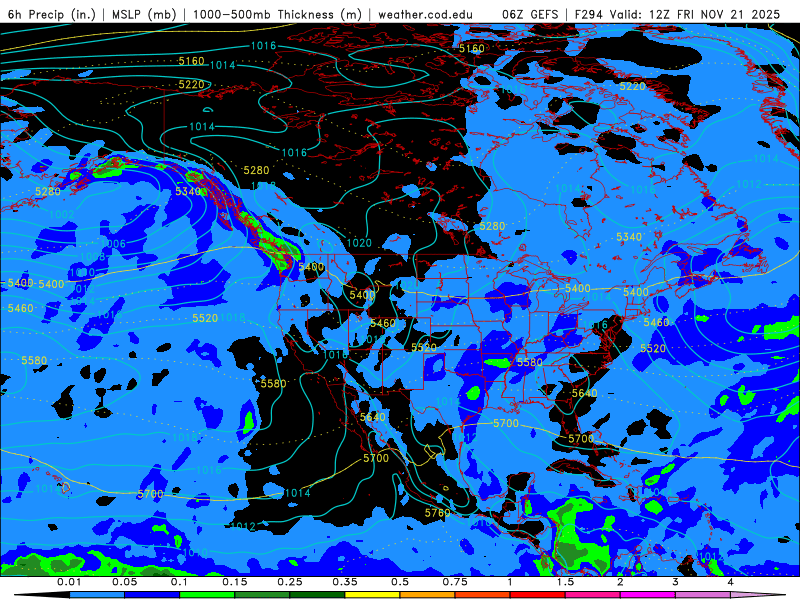The height and width of the screenshot is (600, 800).
Task: Click the '1.5' legend value
Action: pos(565,582)
